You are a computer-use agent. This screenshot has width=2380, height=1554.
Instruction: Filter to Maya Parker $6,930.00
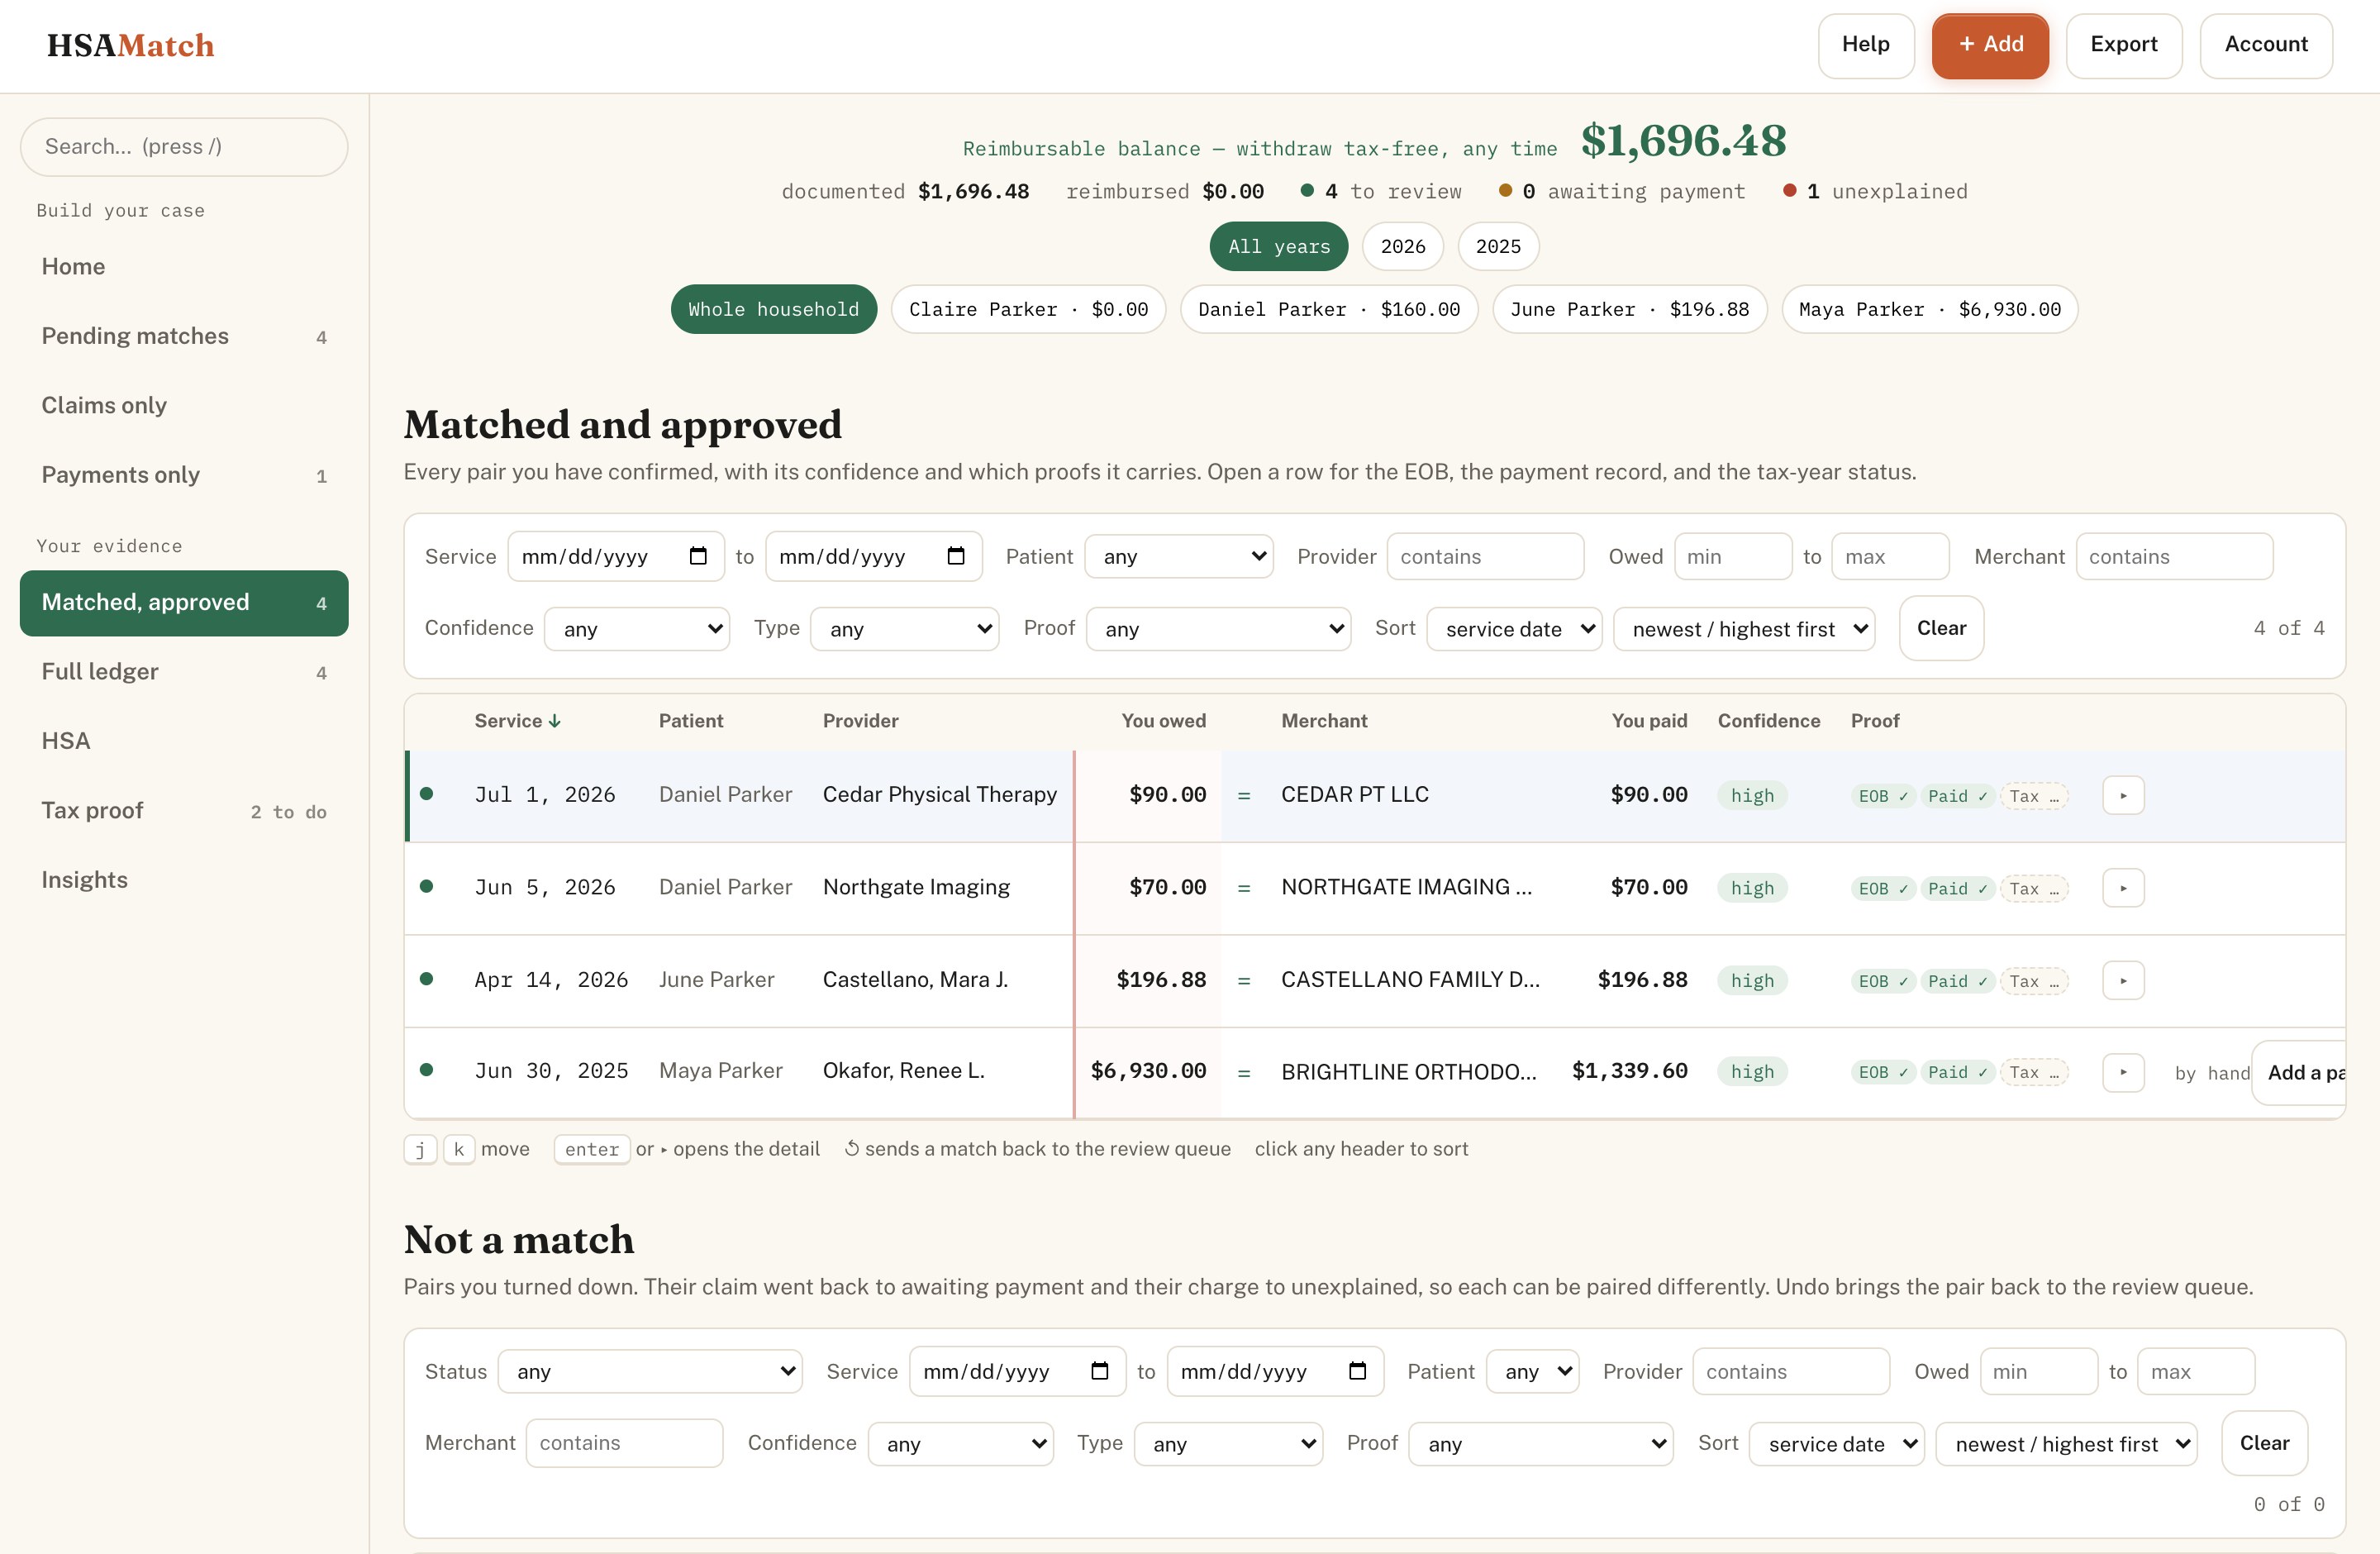pyautogui.click(x=1929, y=309)
